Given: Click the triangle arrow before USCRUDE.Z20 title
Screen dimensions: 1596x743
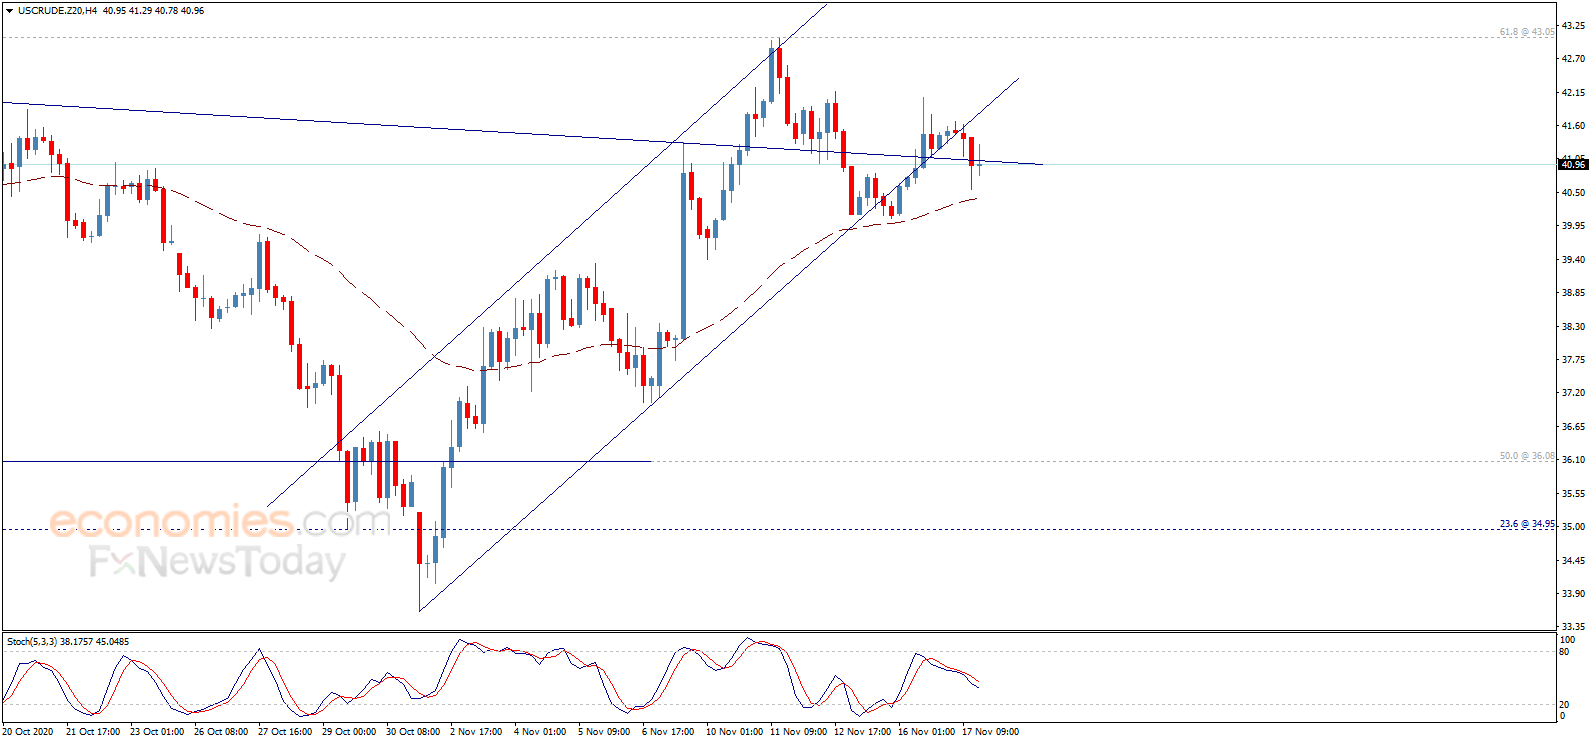Looking at the screenshot, I should 10,11.
